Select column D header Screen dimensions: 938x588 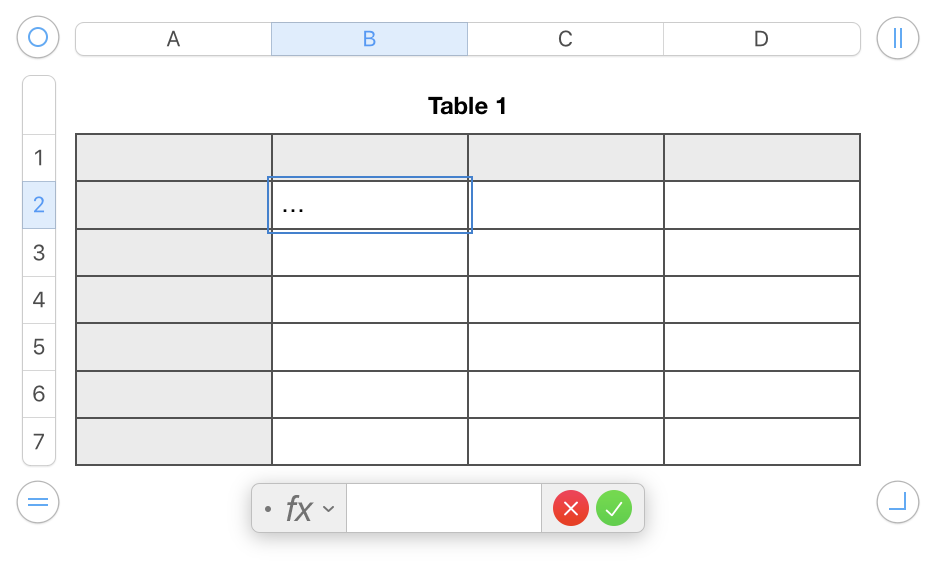click(x=761, y=39)
